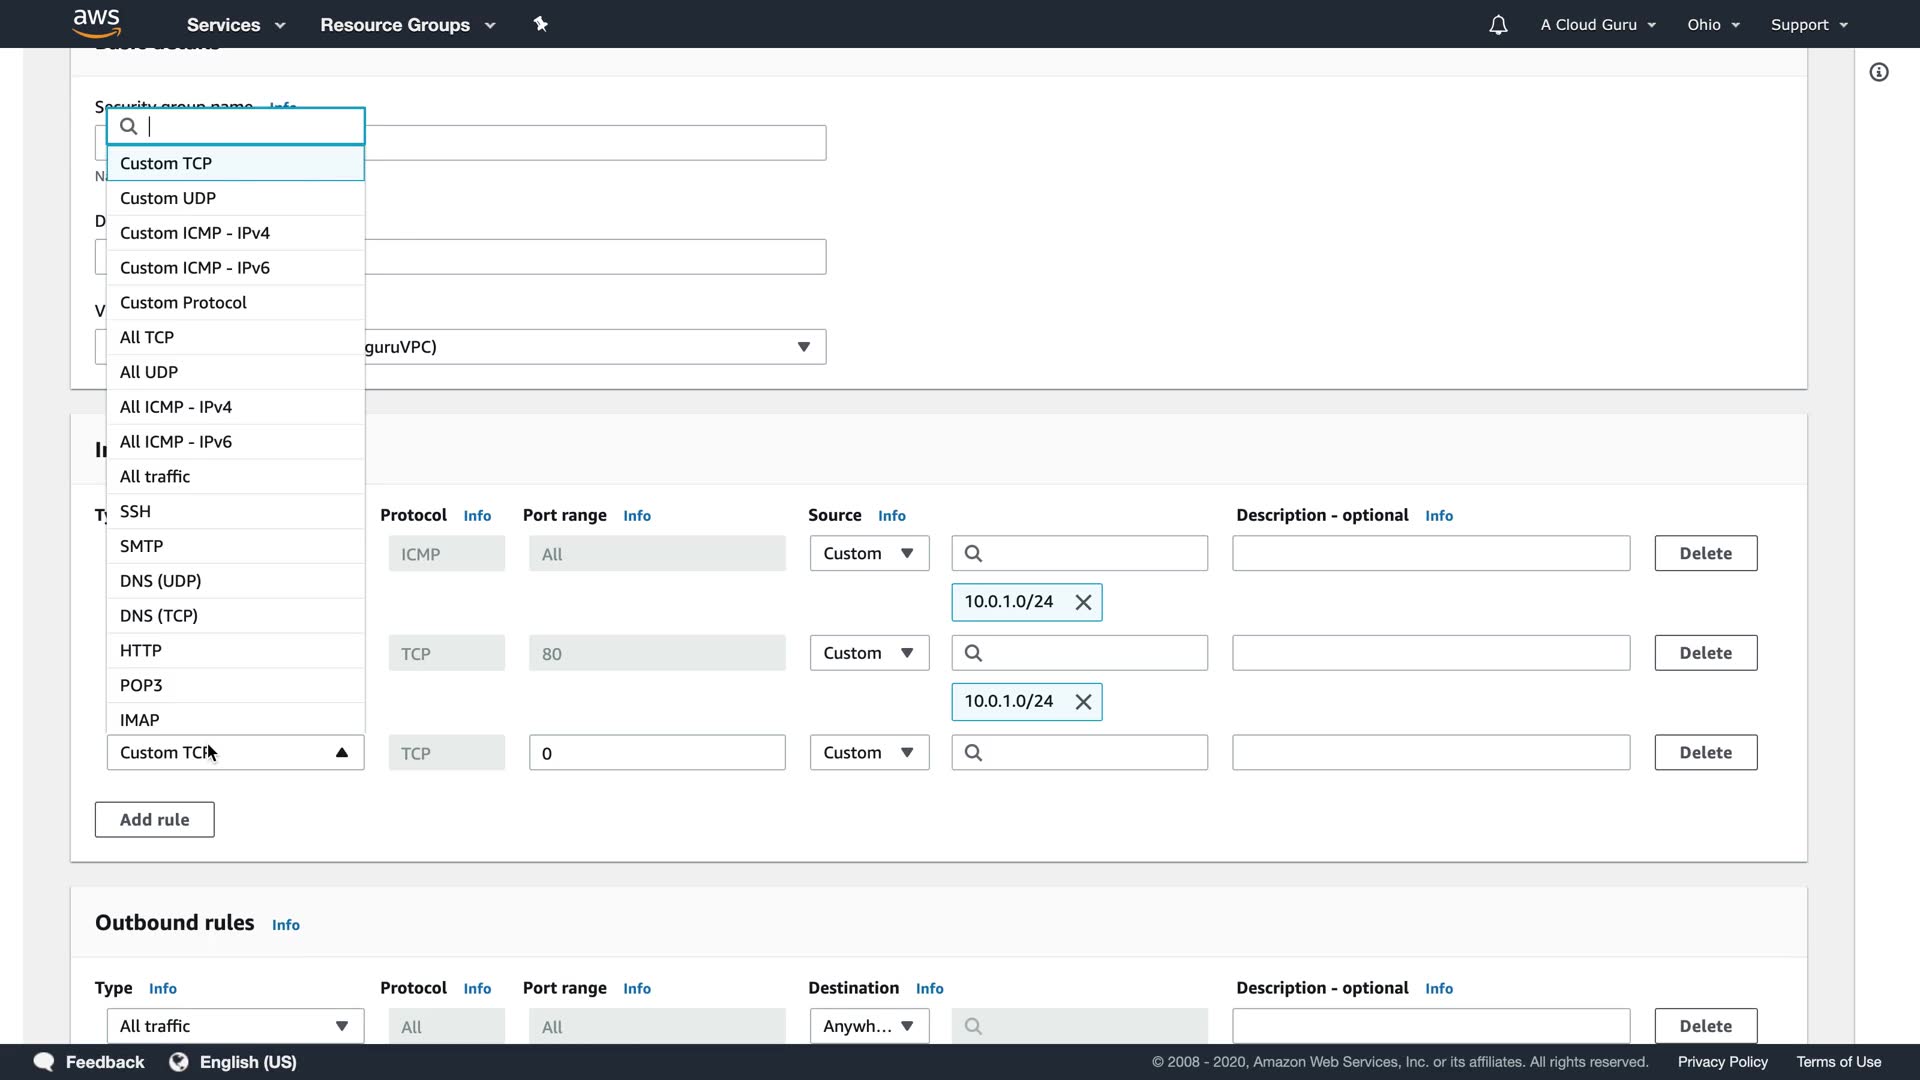Image resolution: width=1920 pixels, height=1080 pixels.
Task: Collapse the open Custom TCP type dropdown
Action: click(341, 753)
